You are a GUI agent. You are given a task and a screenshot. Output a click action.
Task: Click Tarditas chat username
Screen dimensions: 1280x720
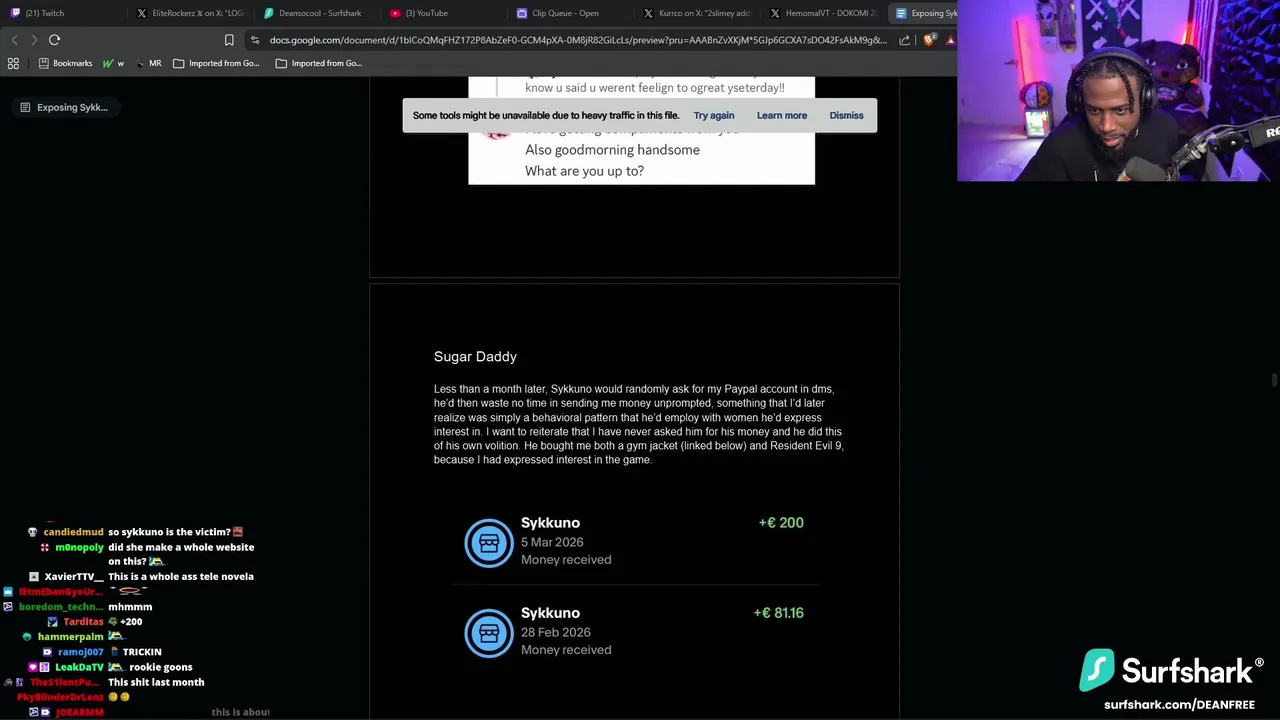[83, 622]
